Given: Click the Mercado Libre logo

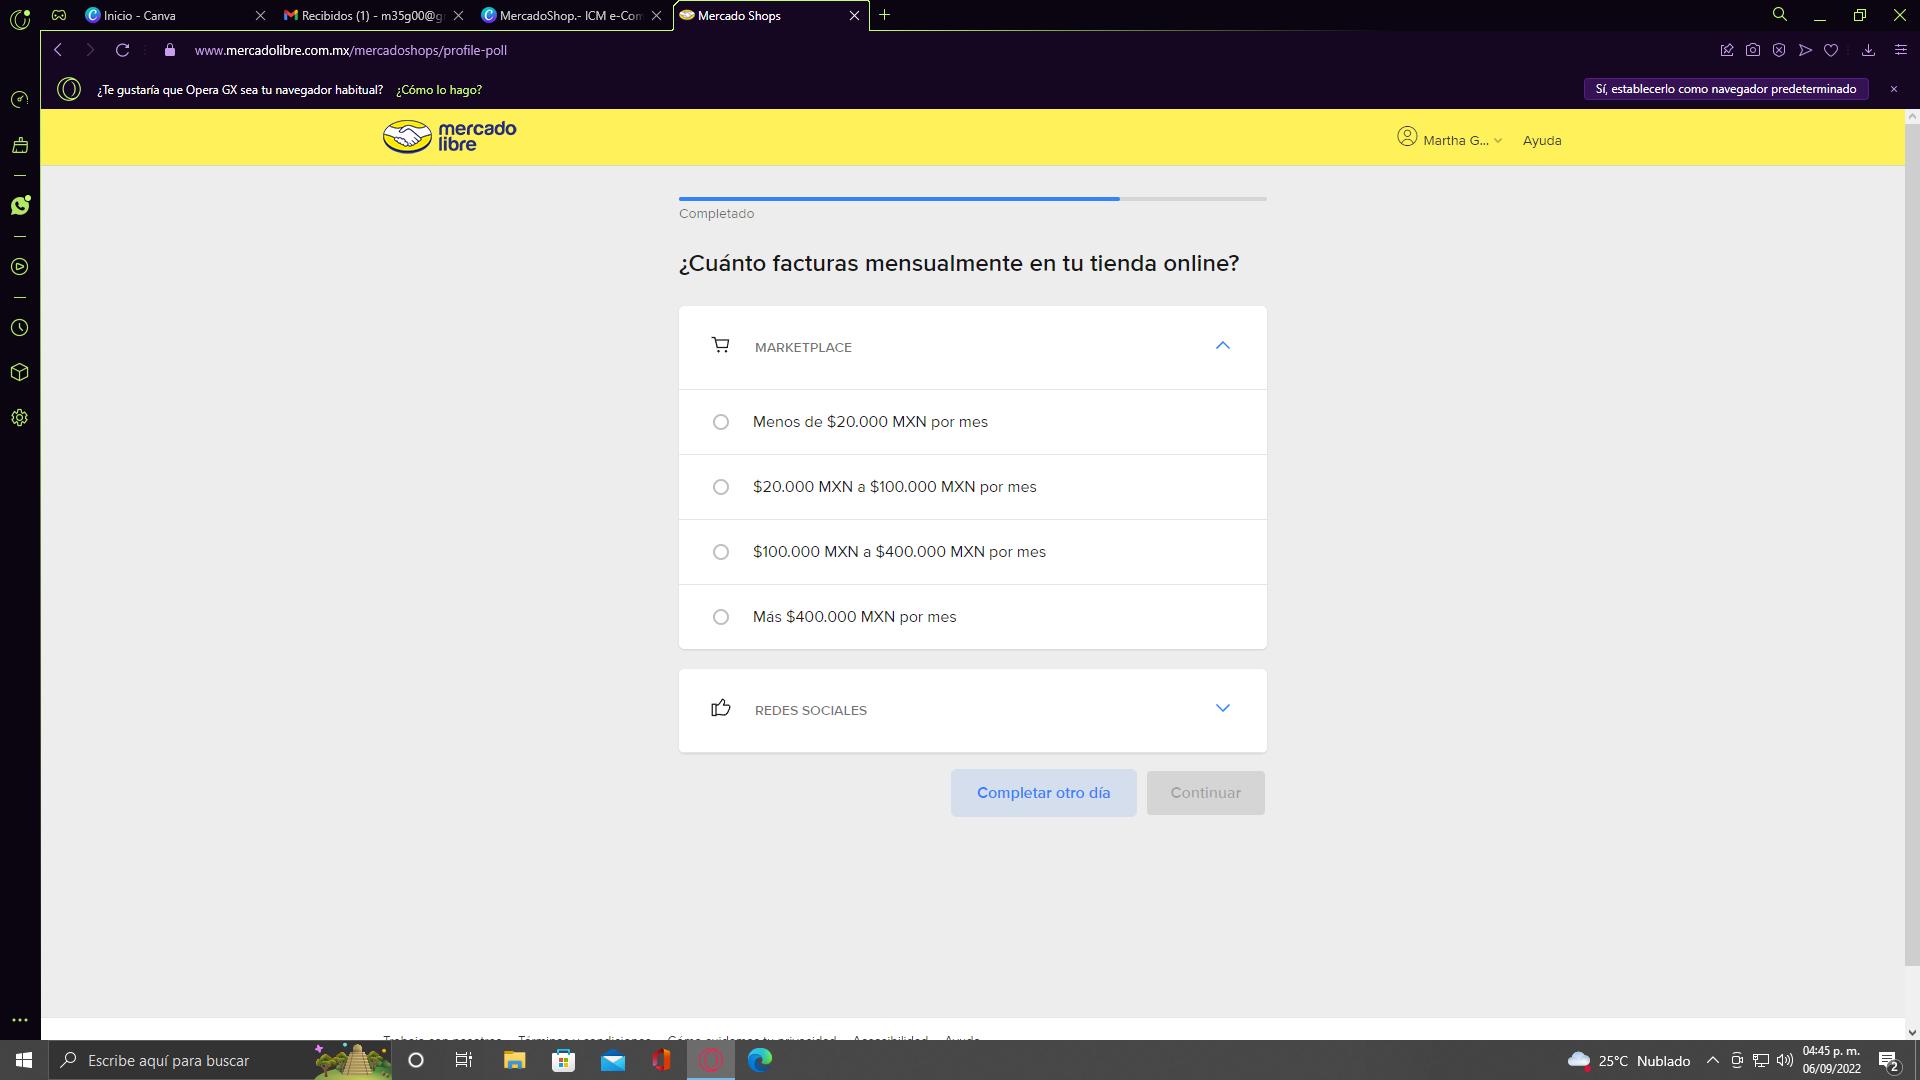Looking at the screenshot, I should click(x=449, y=137).
